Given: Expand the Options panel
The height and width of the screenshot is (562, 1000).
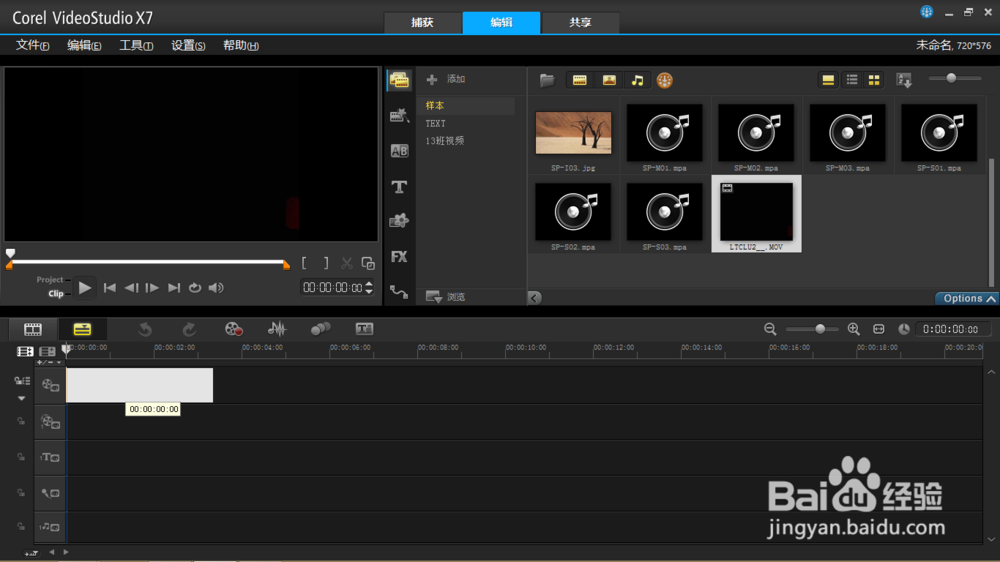Looking at the screenshot, I should pyautogui.click(x=967, y=299).
